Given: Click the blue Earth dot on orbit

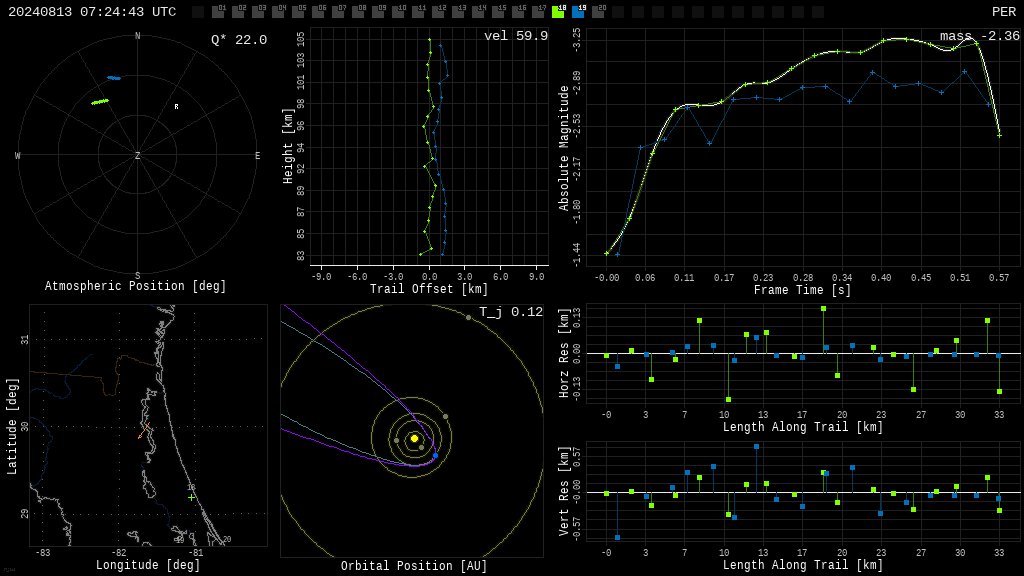Looking at the screenshot, I should [436, 455].
